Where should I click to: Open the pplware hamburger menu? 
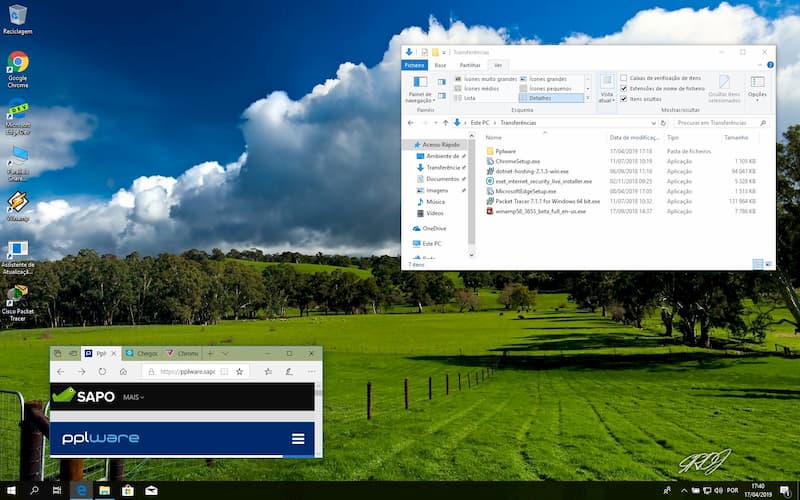298,439
